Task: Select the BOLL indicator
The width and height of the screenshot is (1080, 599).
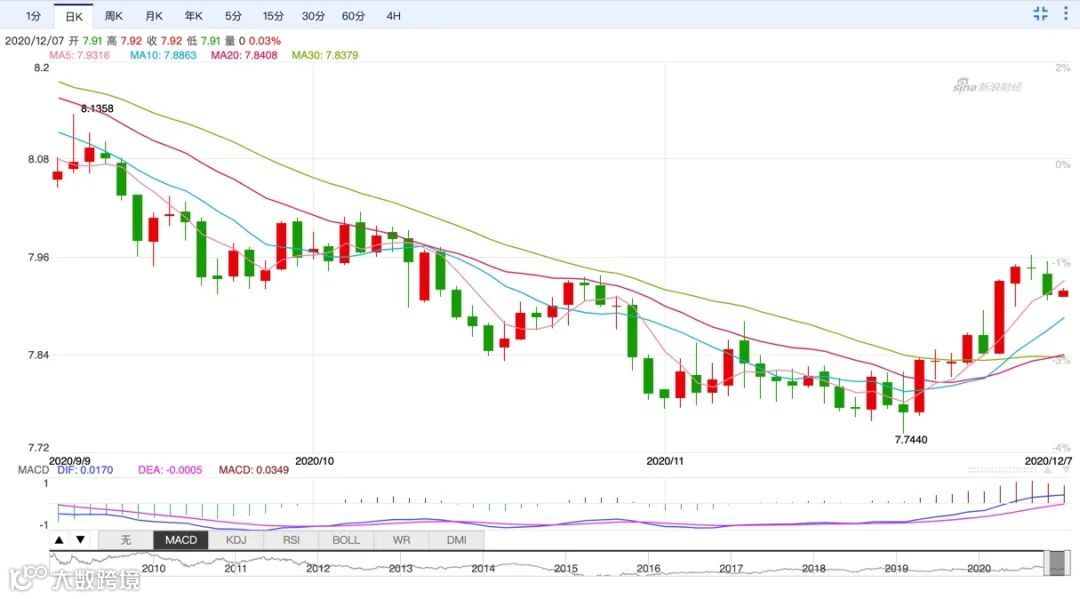Action: point(346,540)
